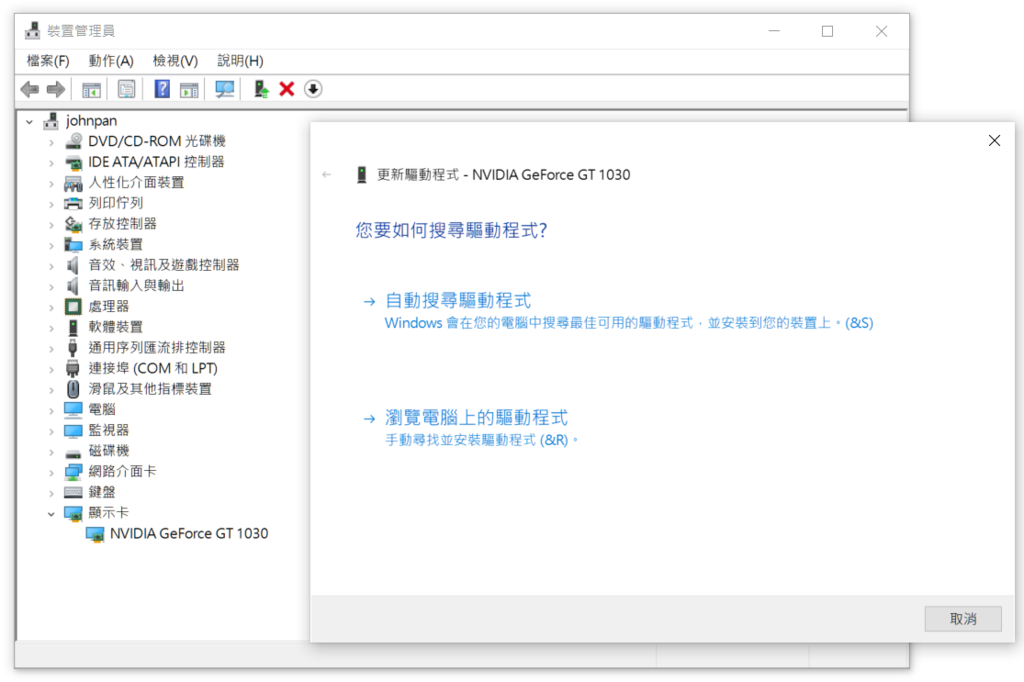Select 音效、視訊及遊戲控制器 tree label
Image resolution: width=1024 pixels, height=682 pixels.
pos(164,265)
